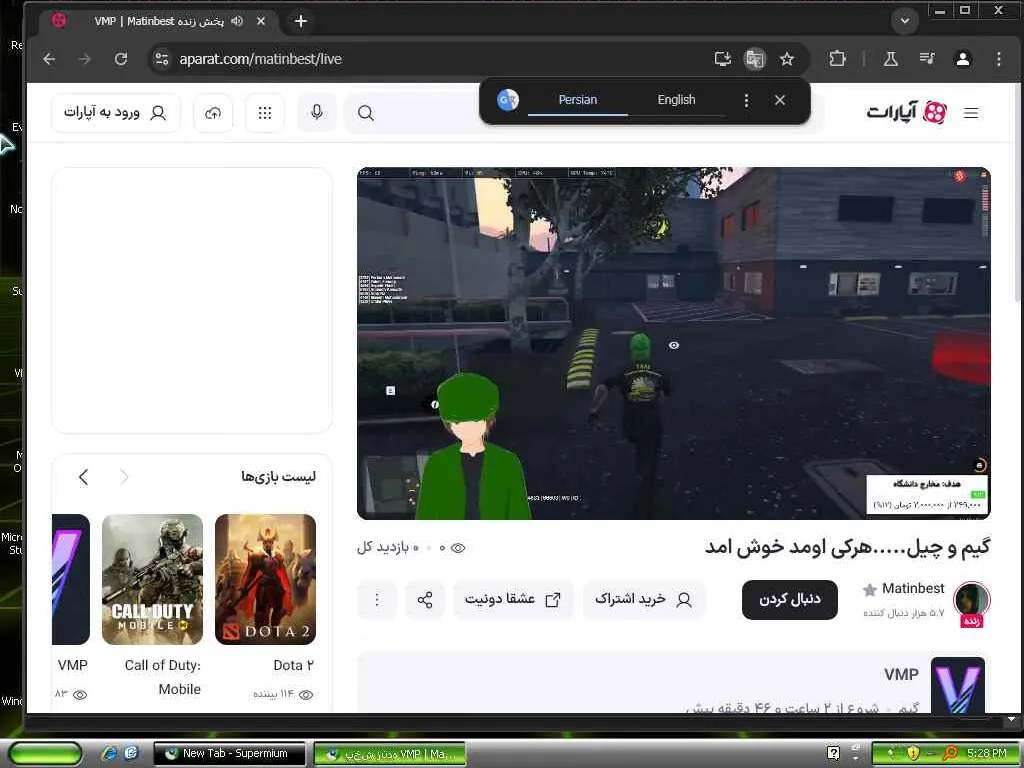
Task: Open the partially visible VMP game card
Action: [71, 579]
